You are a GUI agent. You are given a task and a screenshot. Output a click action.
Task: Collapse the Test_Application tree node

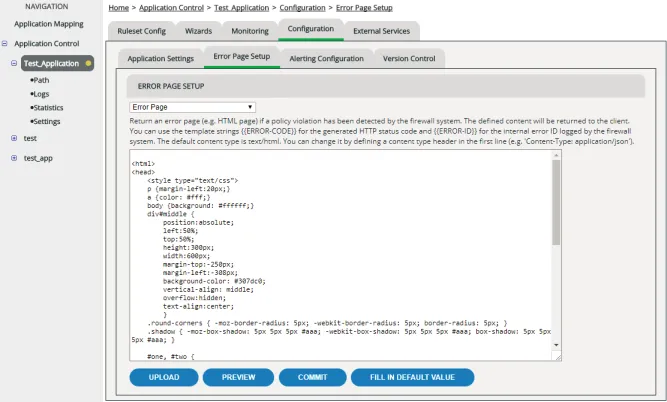[14, 63]
